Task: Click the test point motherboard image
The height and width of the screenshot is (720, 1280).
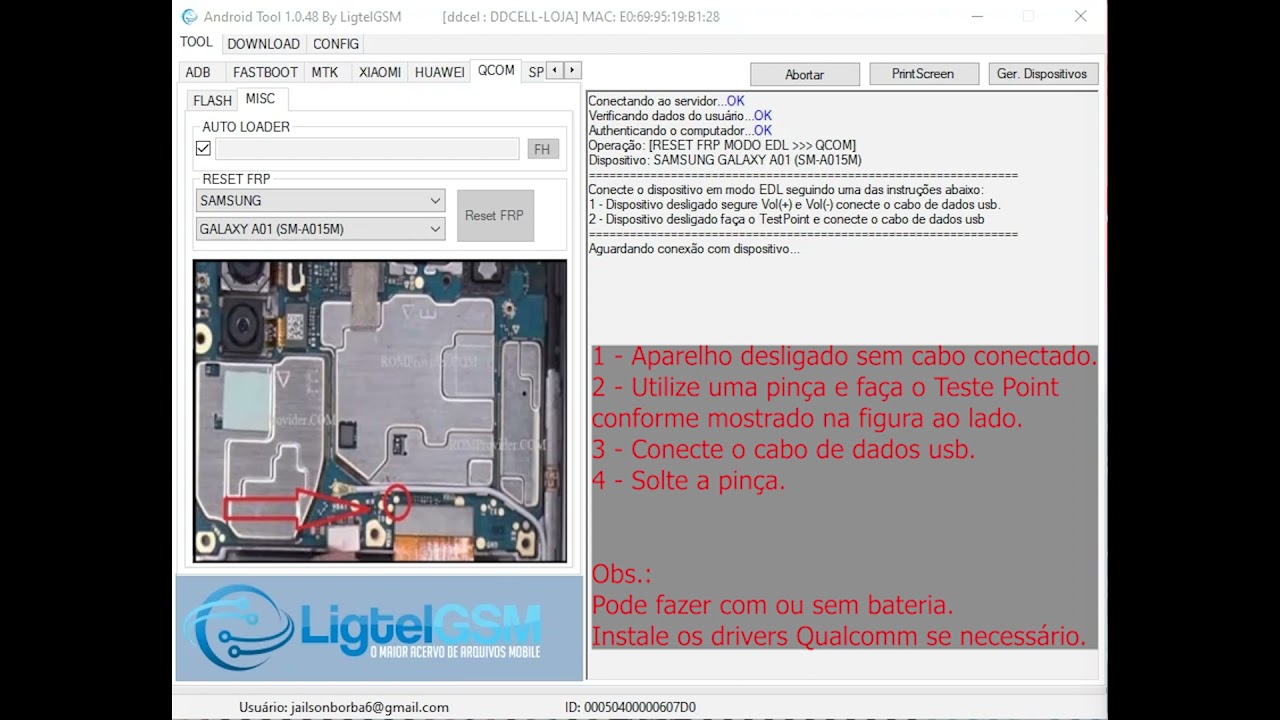Action: 380,411
